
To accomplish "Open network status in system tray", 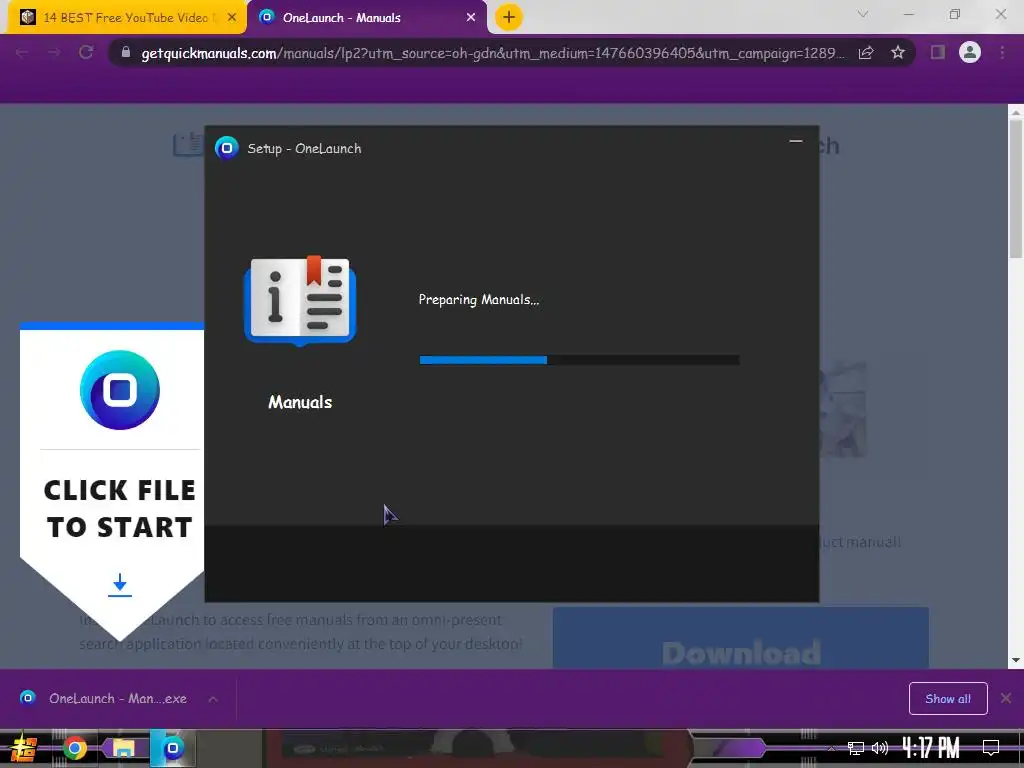I will click(x=855, y=748).
